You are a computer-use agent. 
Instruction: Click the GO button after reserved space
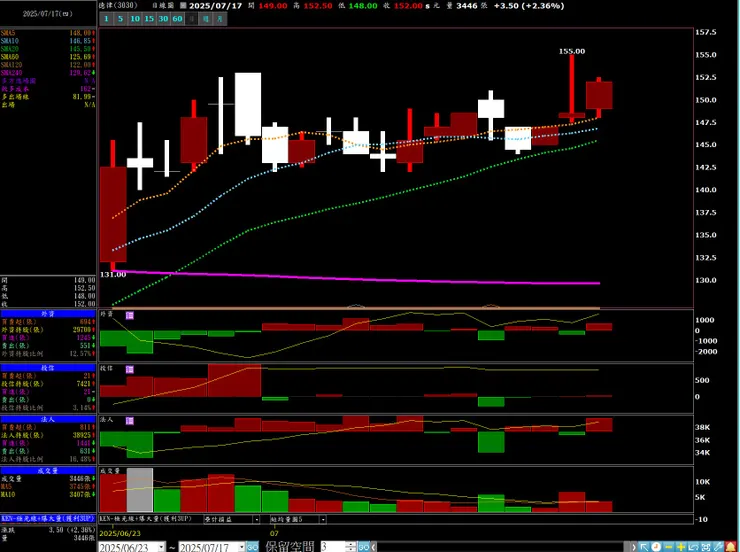(363, 547)
